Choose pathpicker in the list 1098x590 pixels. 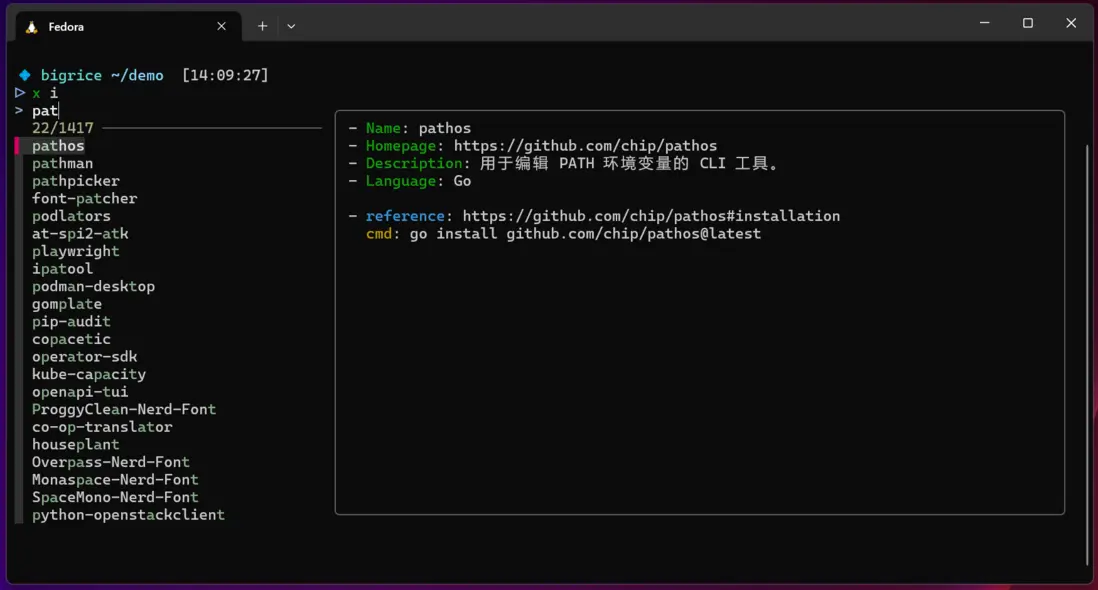[75, 181]
